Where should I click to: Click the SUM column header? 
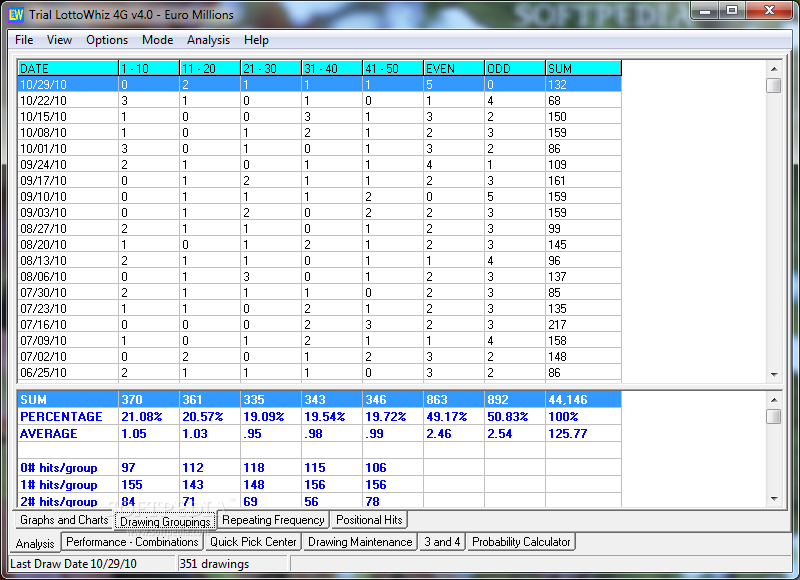point(584,68)
